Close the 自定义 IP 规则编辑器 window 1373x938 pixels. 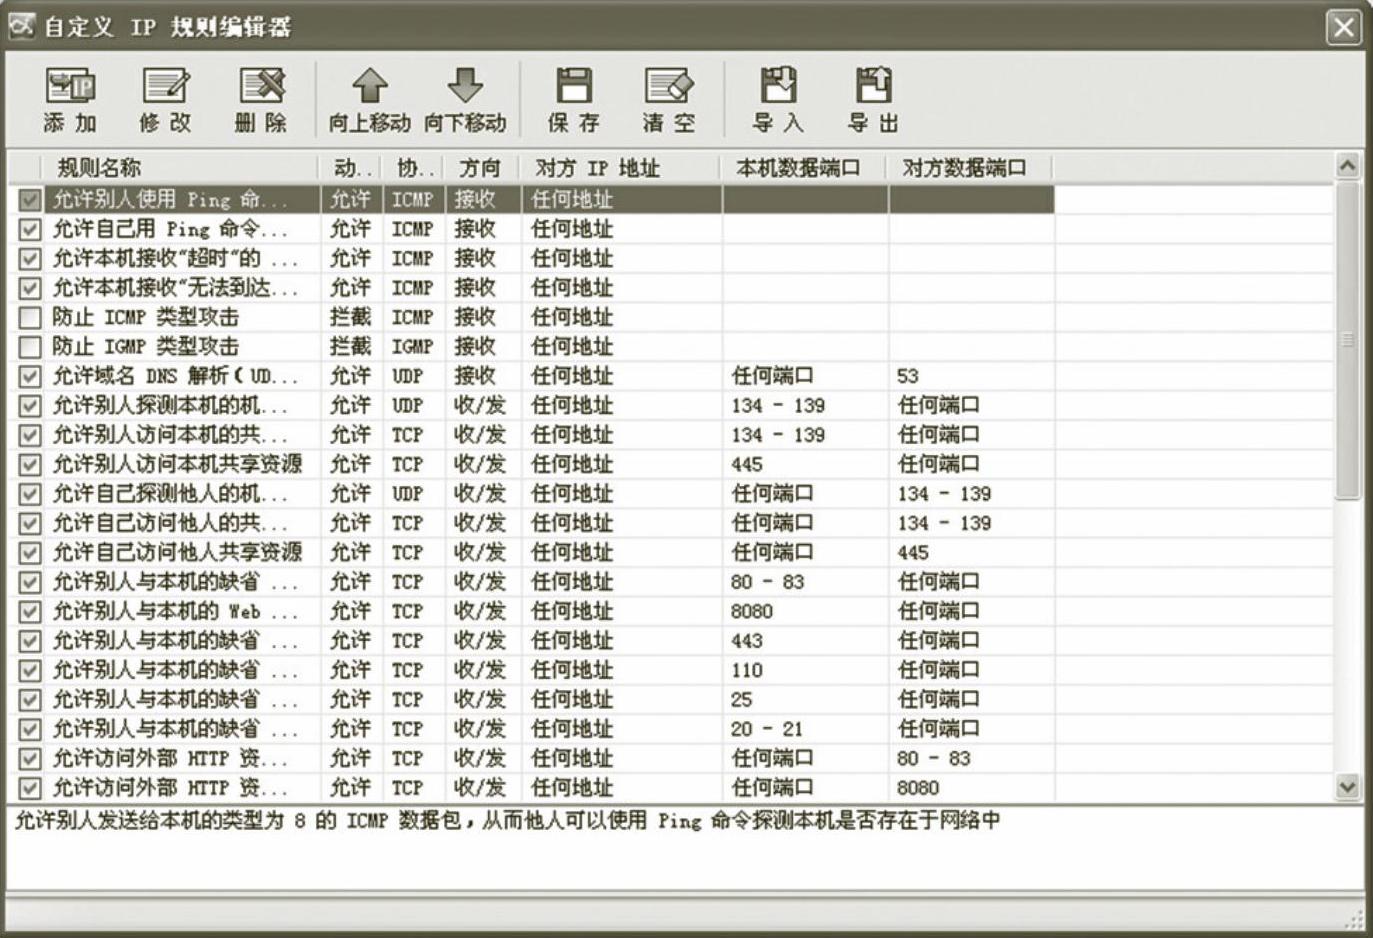click(x=1343, y=27)
